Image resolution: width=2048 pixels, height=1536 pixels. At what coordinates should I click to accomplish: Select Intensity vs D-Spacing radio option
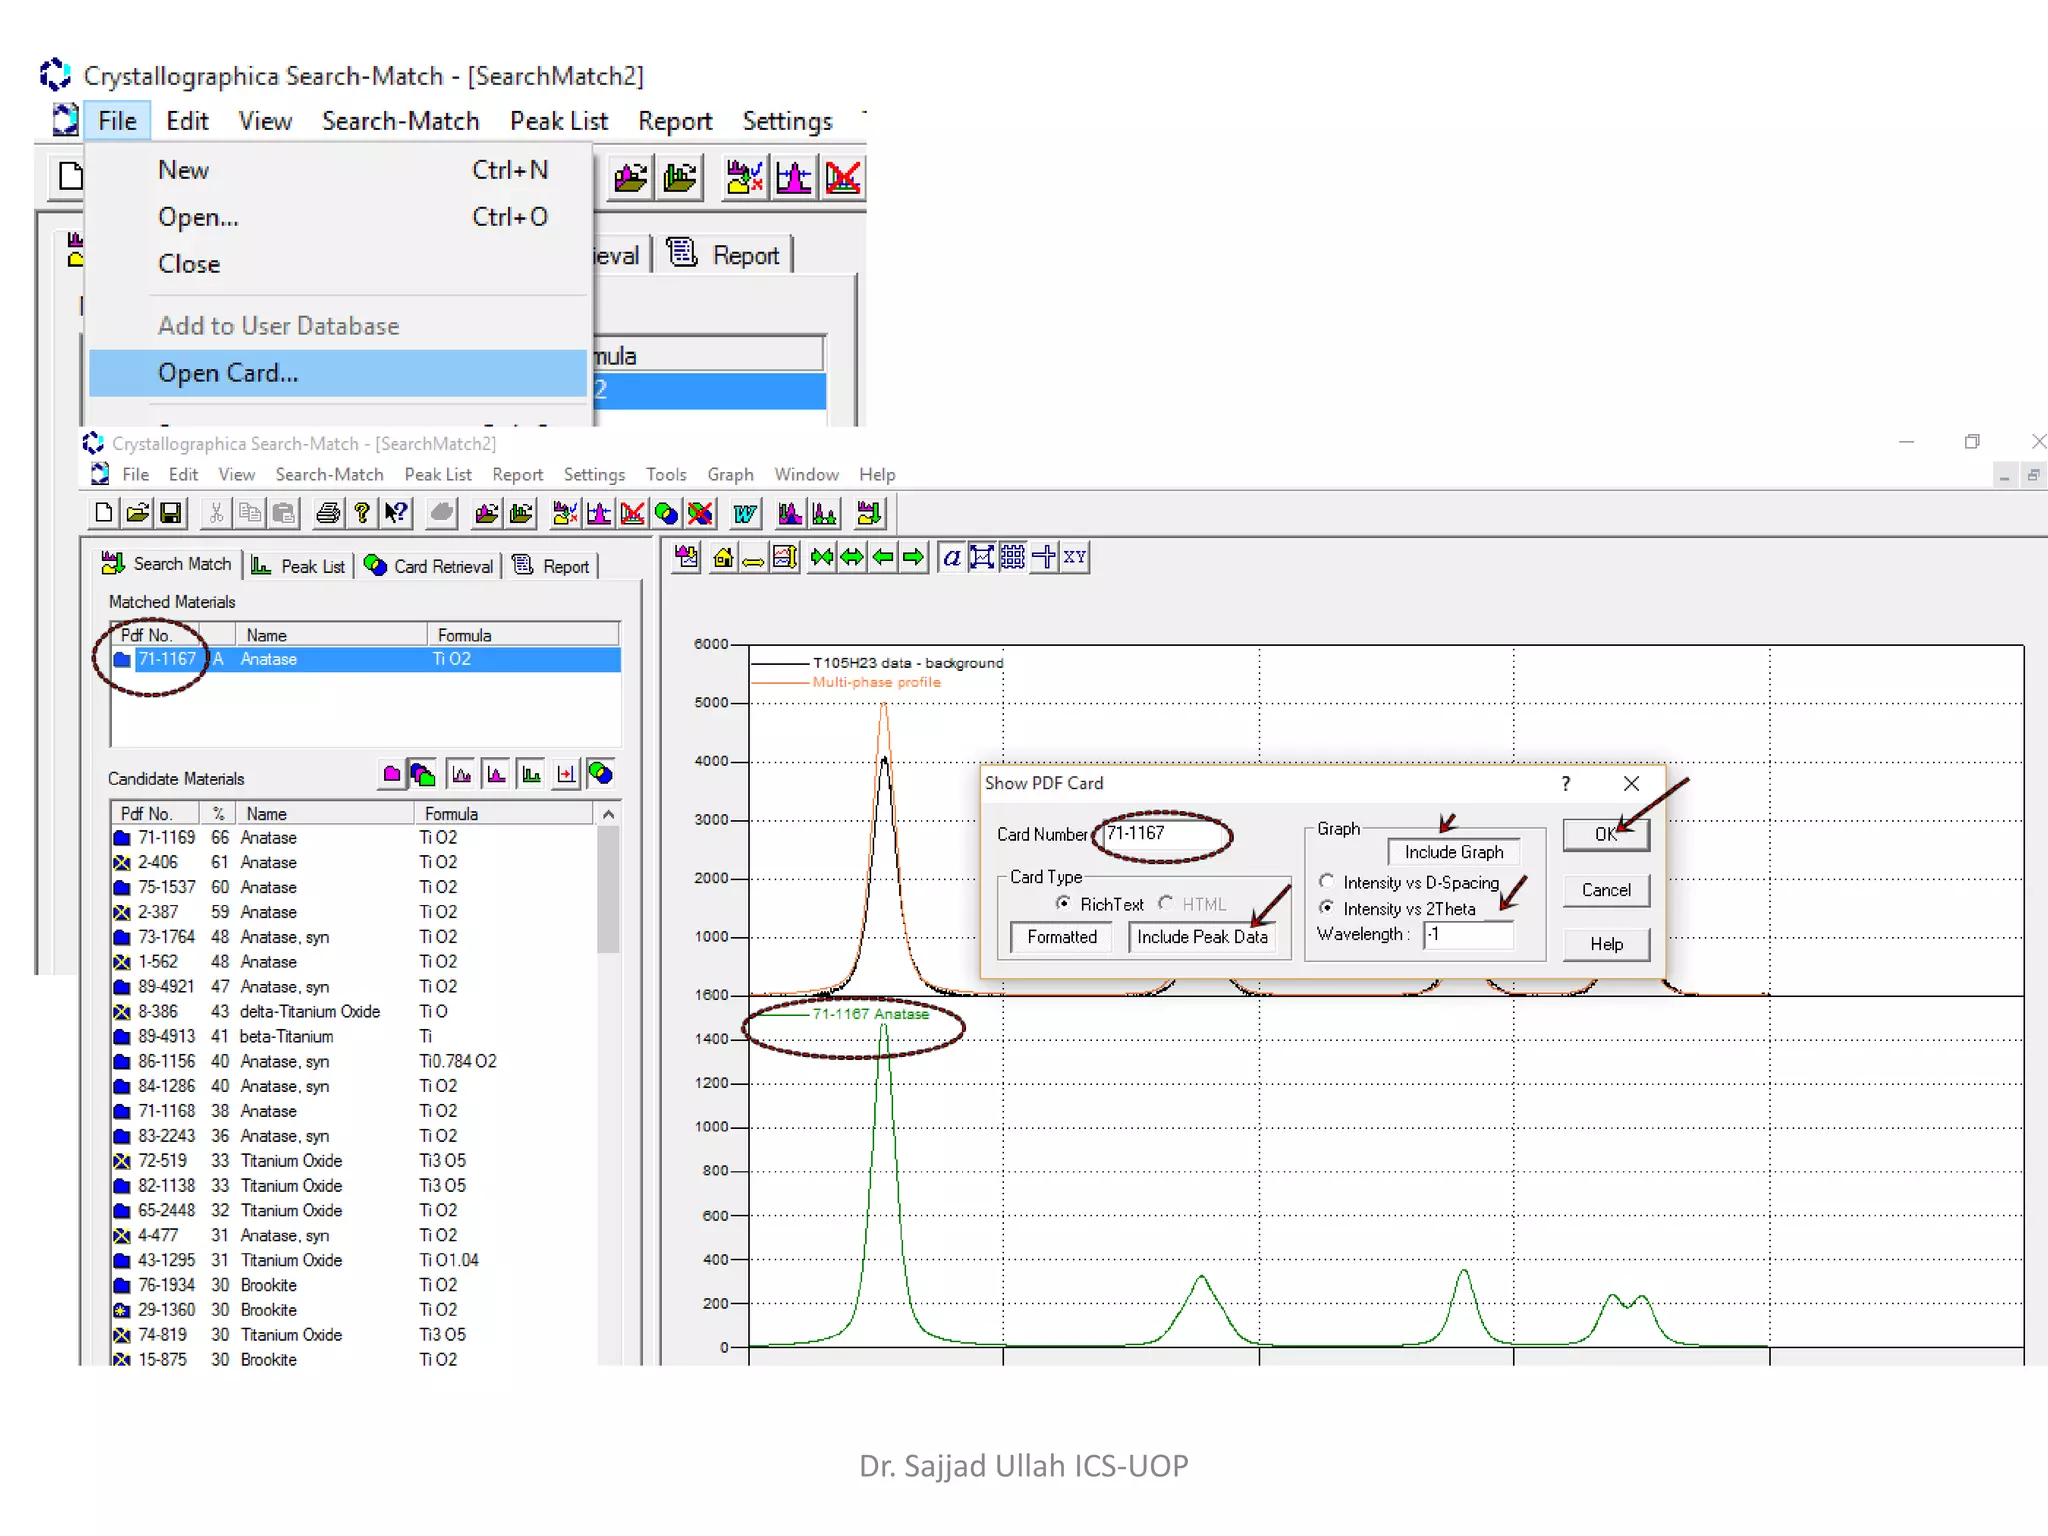pyautogui.click(x=1327, y=882)
